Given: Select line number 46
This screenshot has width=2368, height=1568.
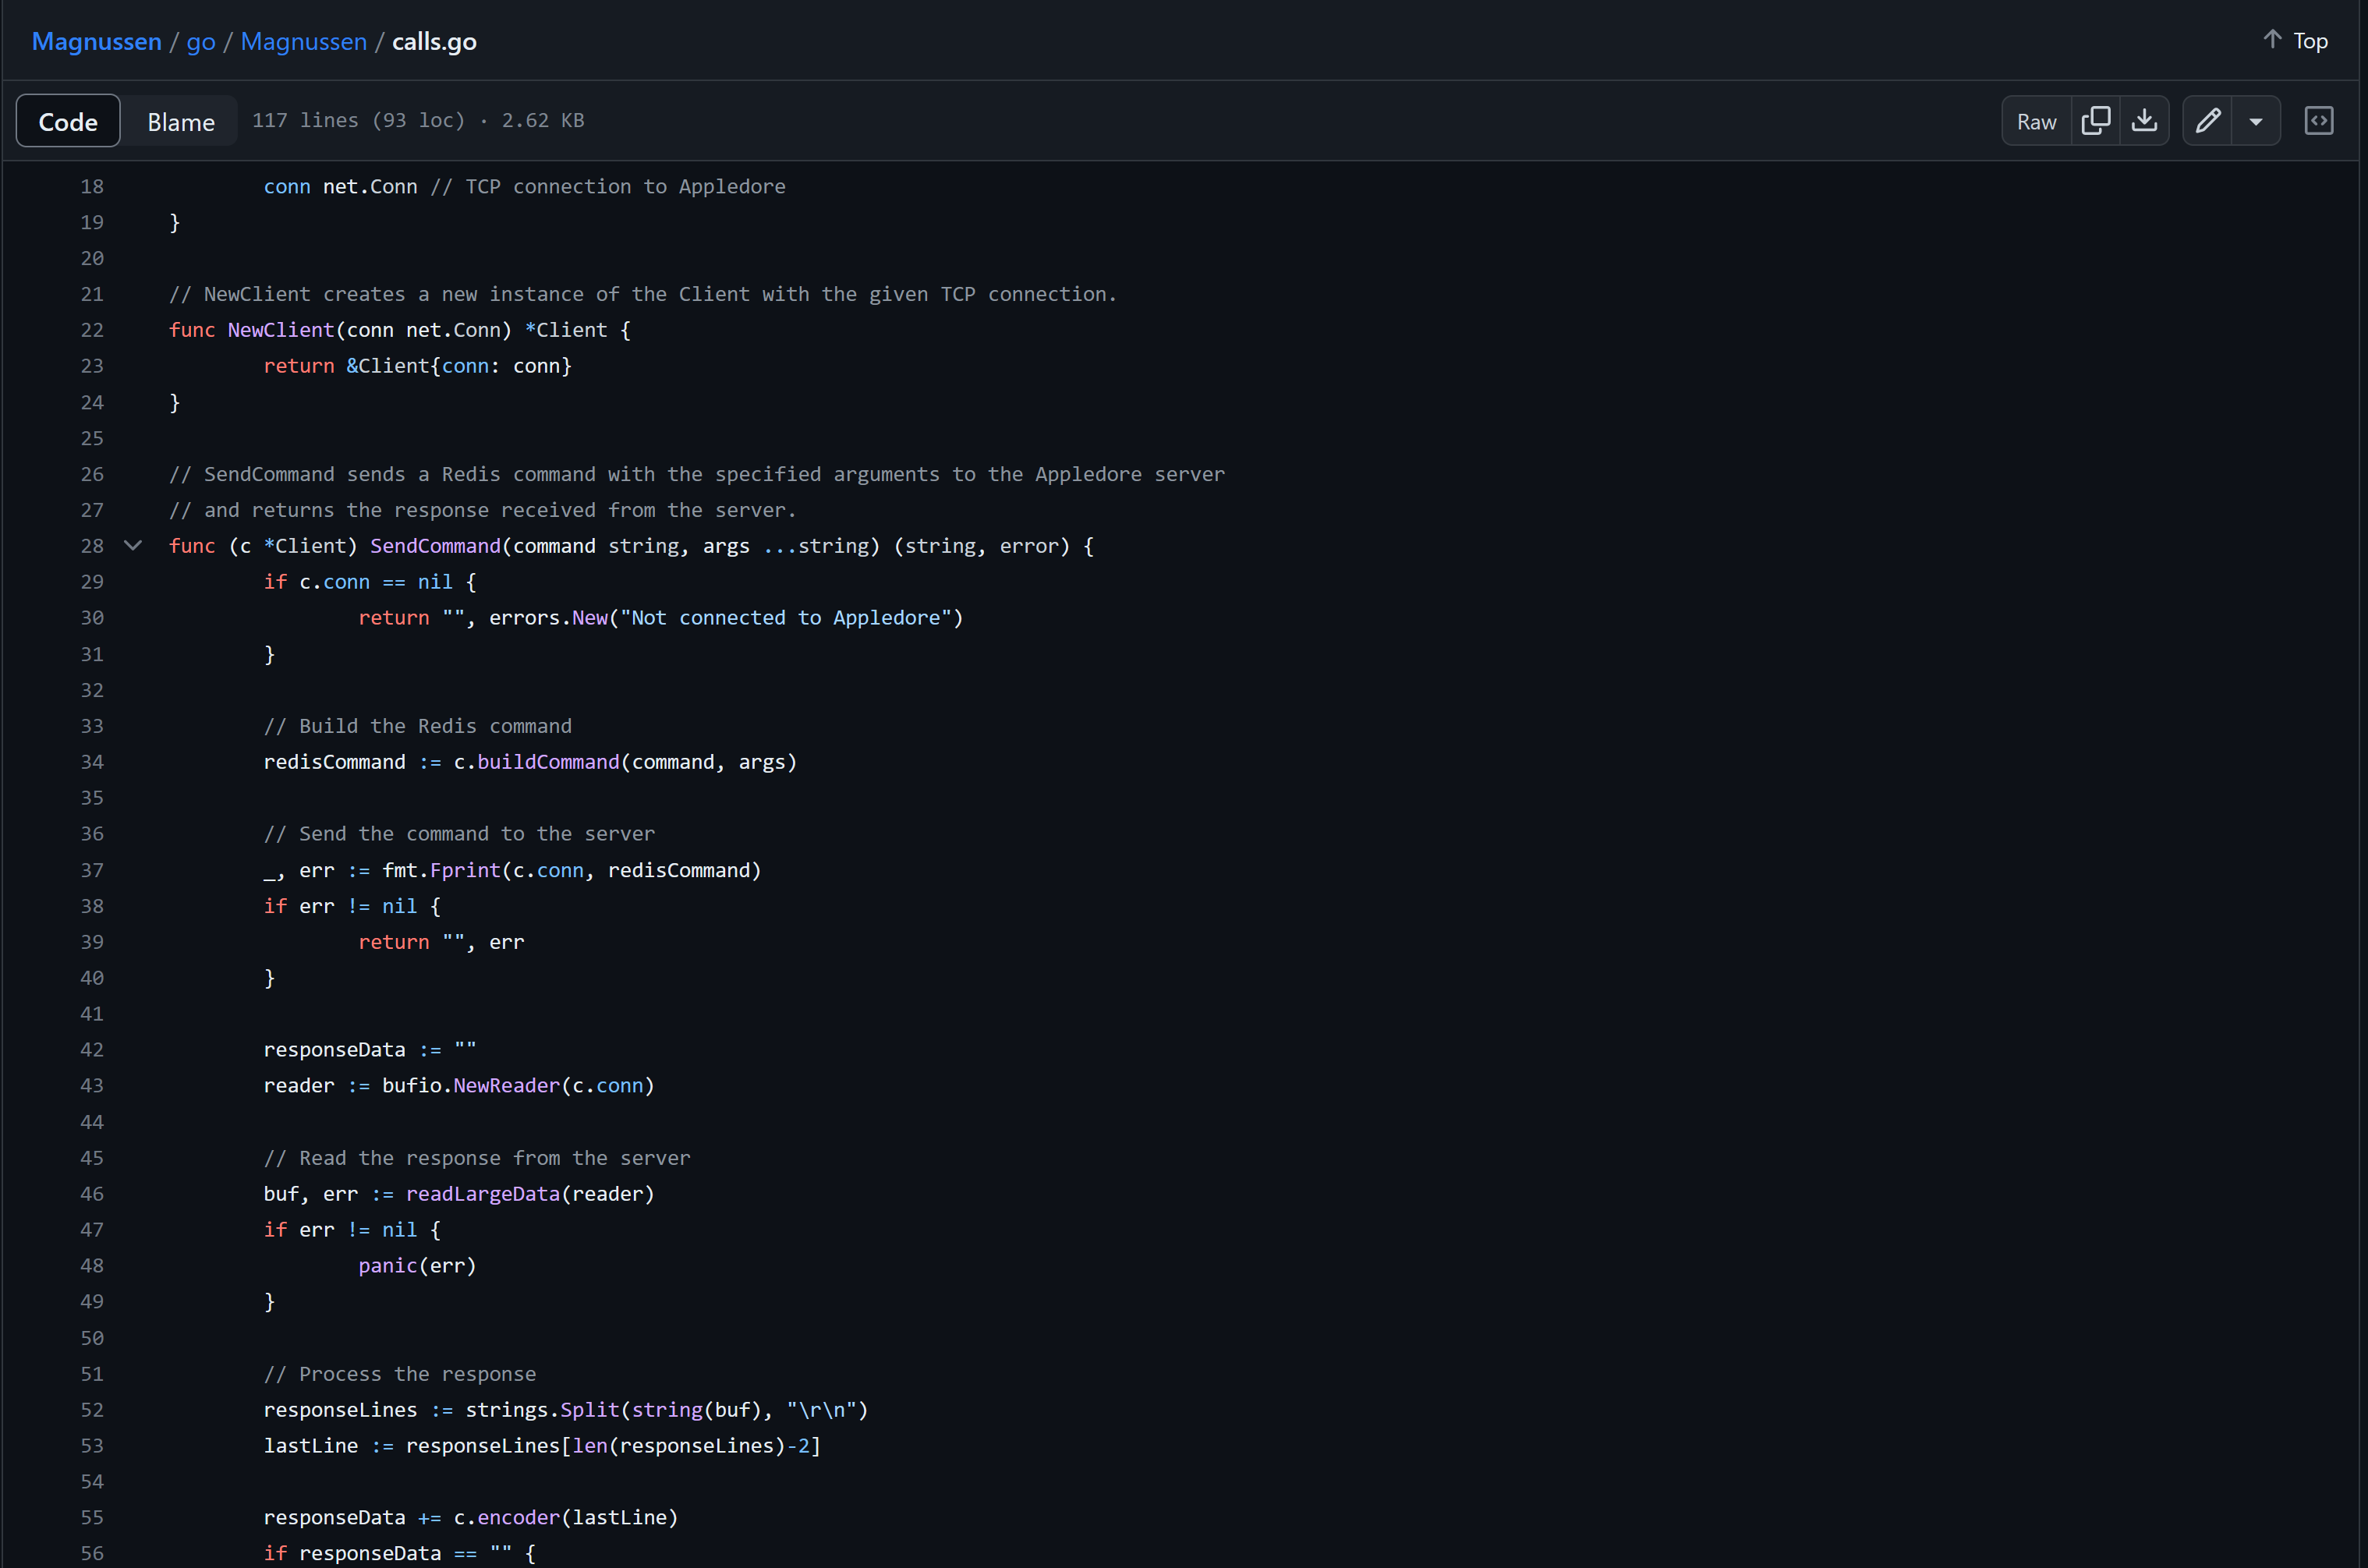Looking at the screenshot, I should 92,1194.
